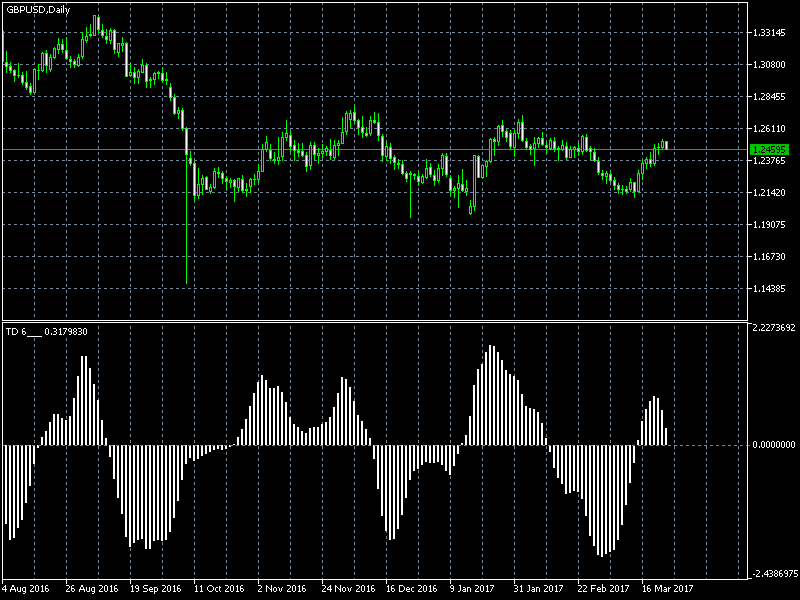Click the 31 Jan 2017 date label
The width and height of the screenshot is (800, 600).
[539, 589]
